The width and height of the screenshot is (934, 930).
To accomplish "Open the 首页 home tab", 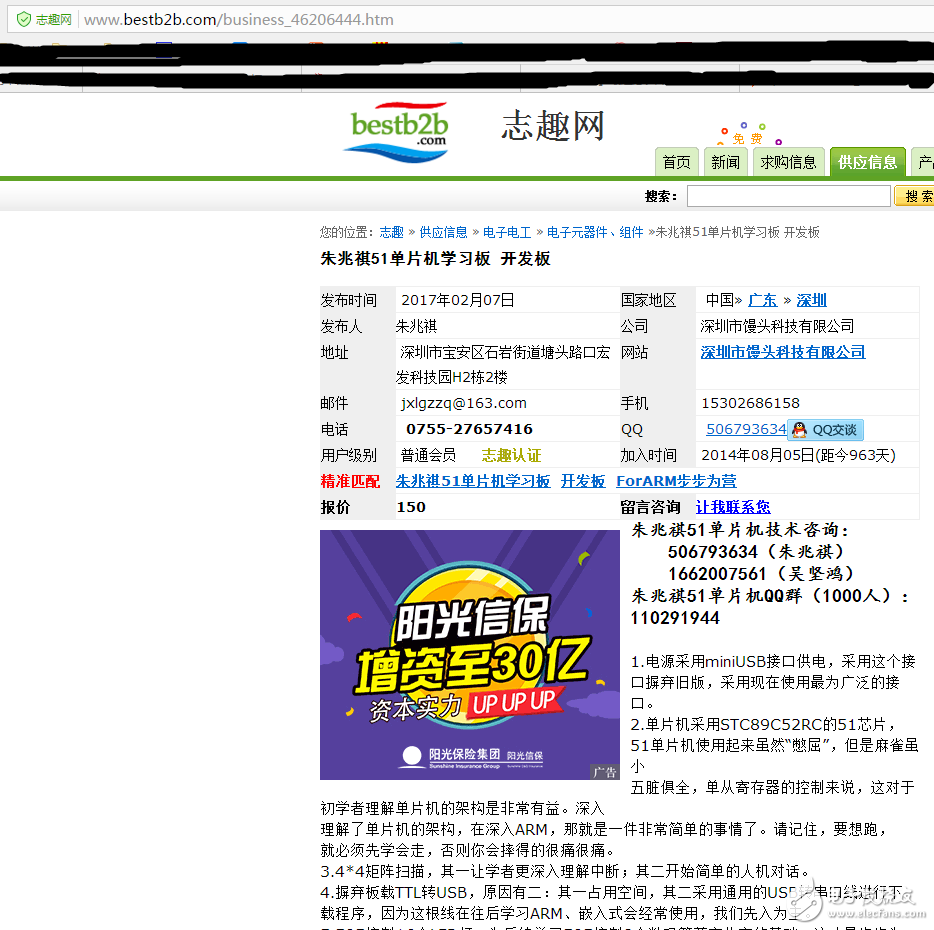I will [676, 162].
